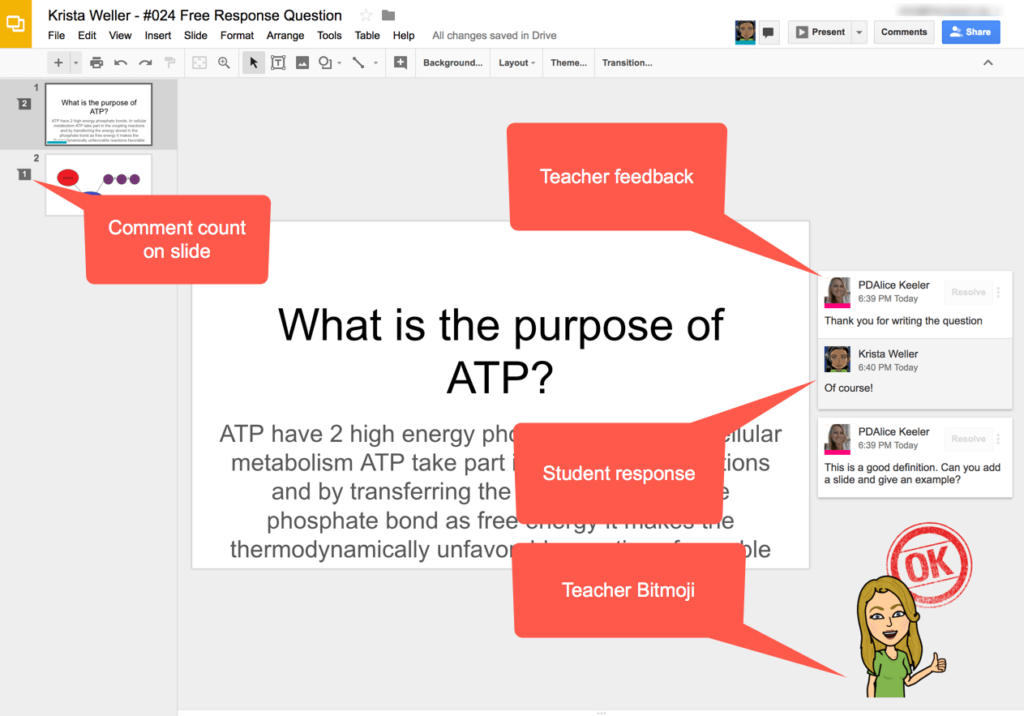Select the text box tool

coord(278,62)
